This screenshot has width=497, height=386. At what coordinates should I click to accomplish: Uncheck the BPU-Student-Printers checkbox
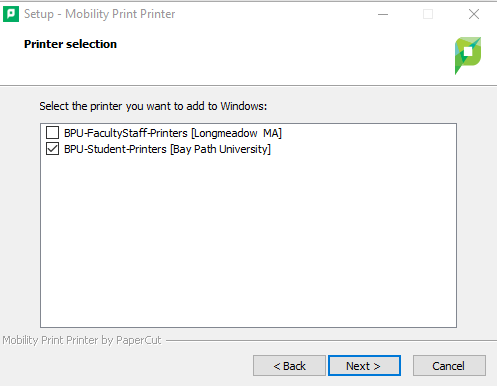(x=52, y=149)
